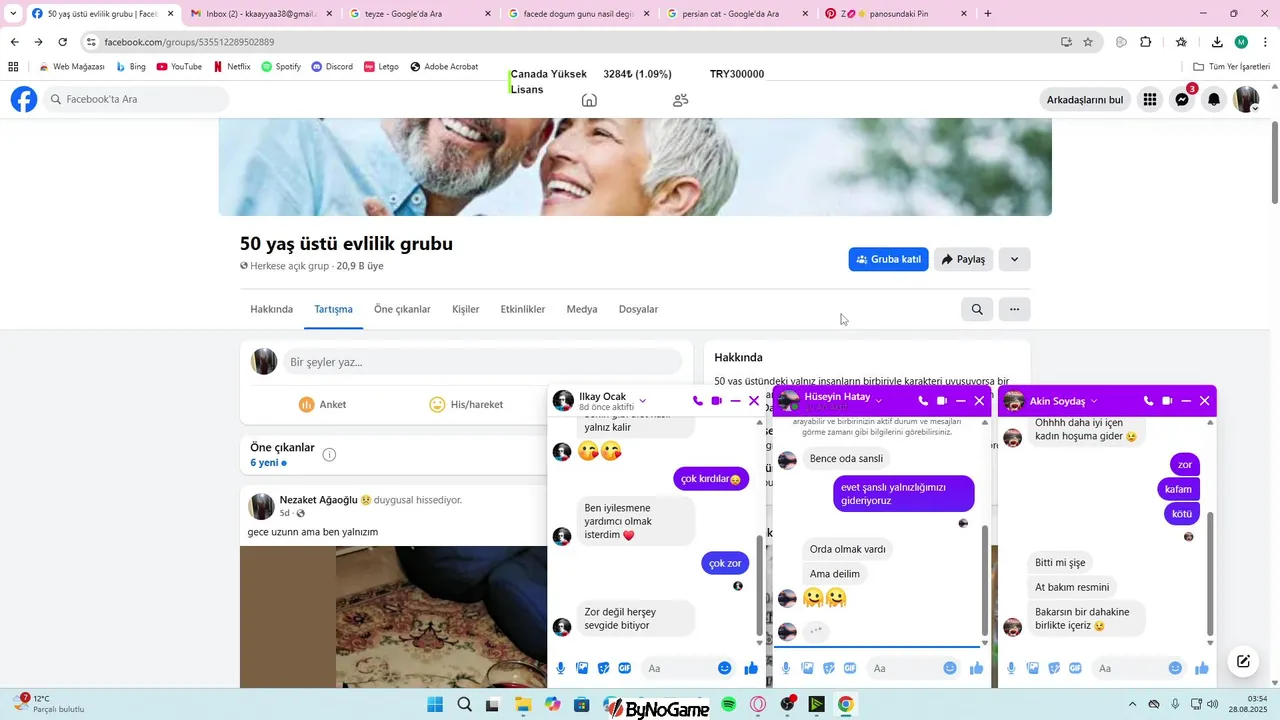The height and width of the screenshot is (720, 1280).
Task: Record voice clip in Akin Soydaş chat
Action: point(1011,668)
